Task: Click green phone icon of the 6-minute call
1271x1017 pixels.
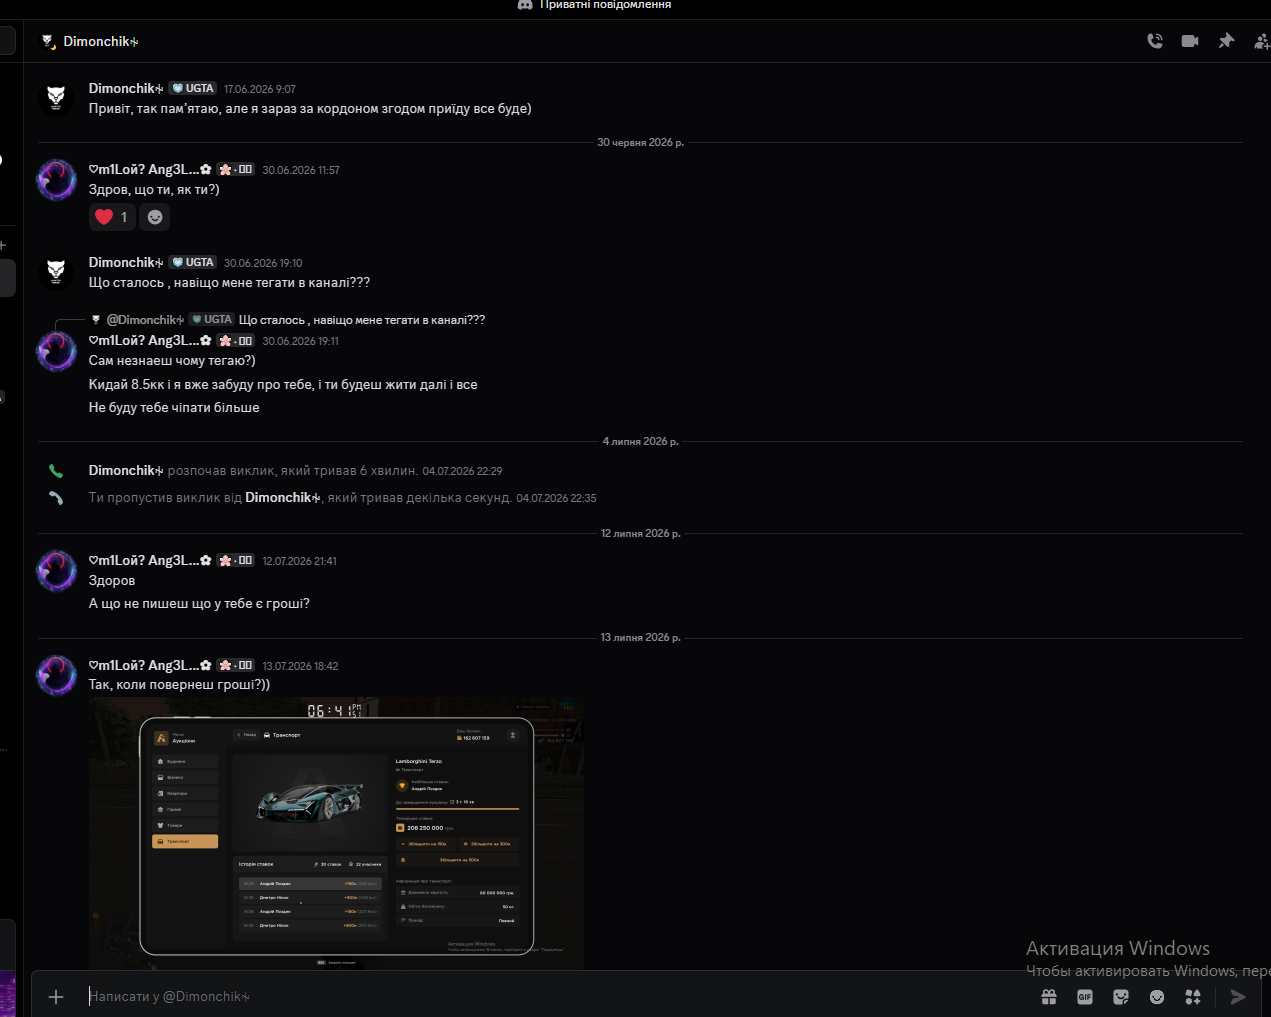Action: (56, 471)
